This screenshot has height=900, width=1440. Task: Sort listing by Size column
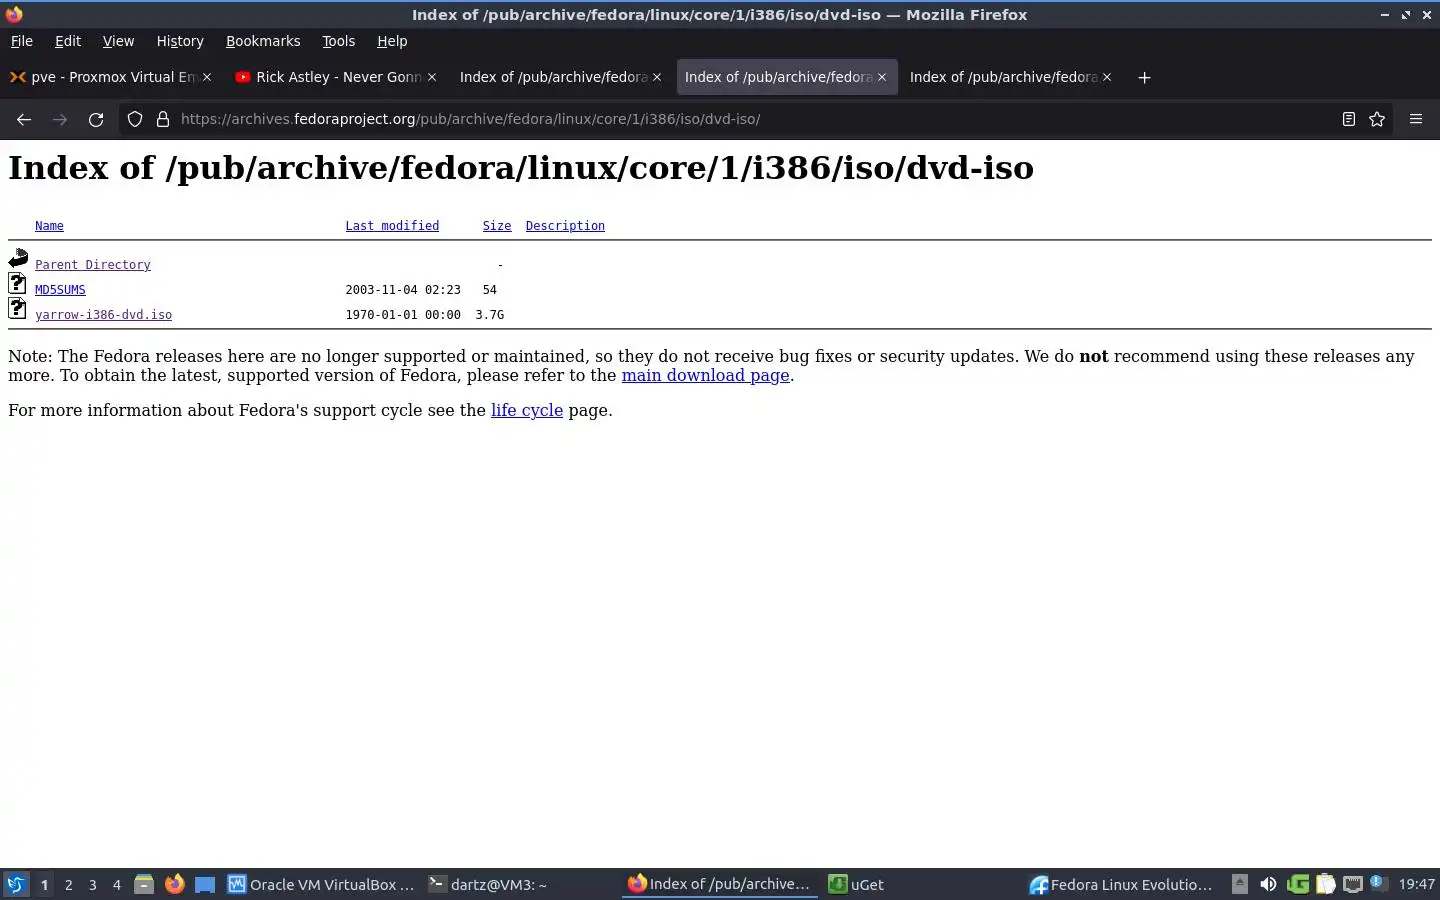(x=497, y=226)
